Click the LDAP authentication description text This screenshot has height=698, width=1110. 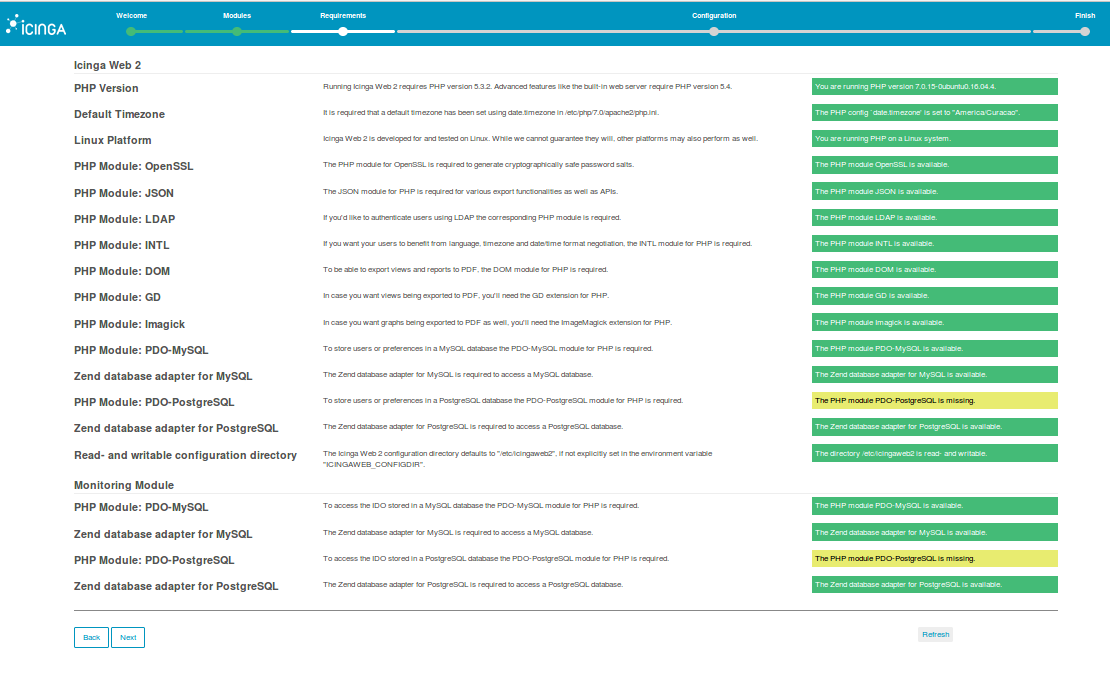pyautogui.click(x=472, y=217)
